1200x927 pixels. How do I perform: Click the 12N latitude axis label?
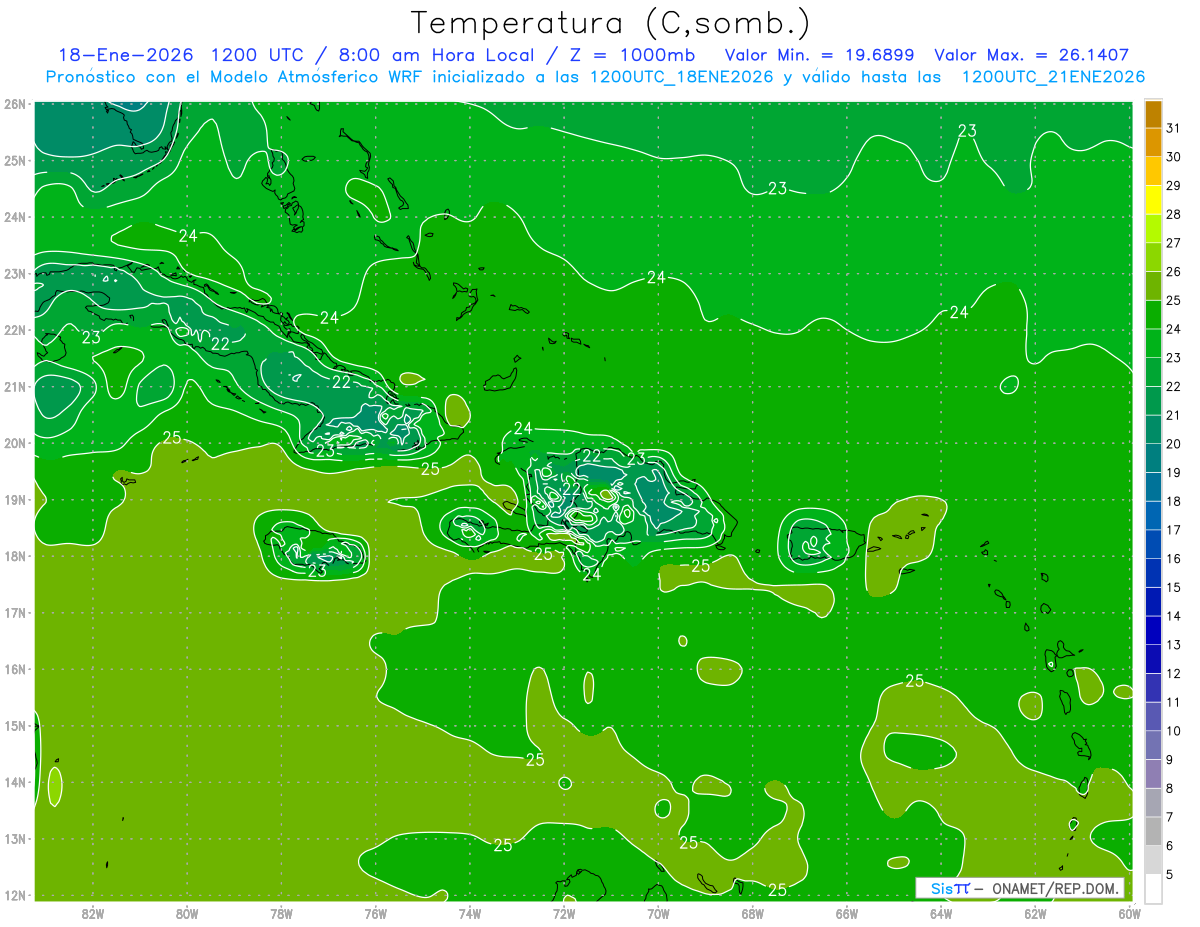click(x=14, y=895)
